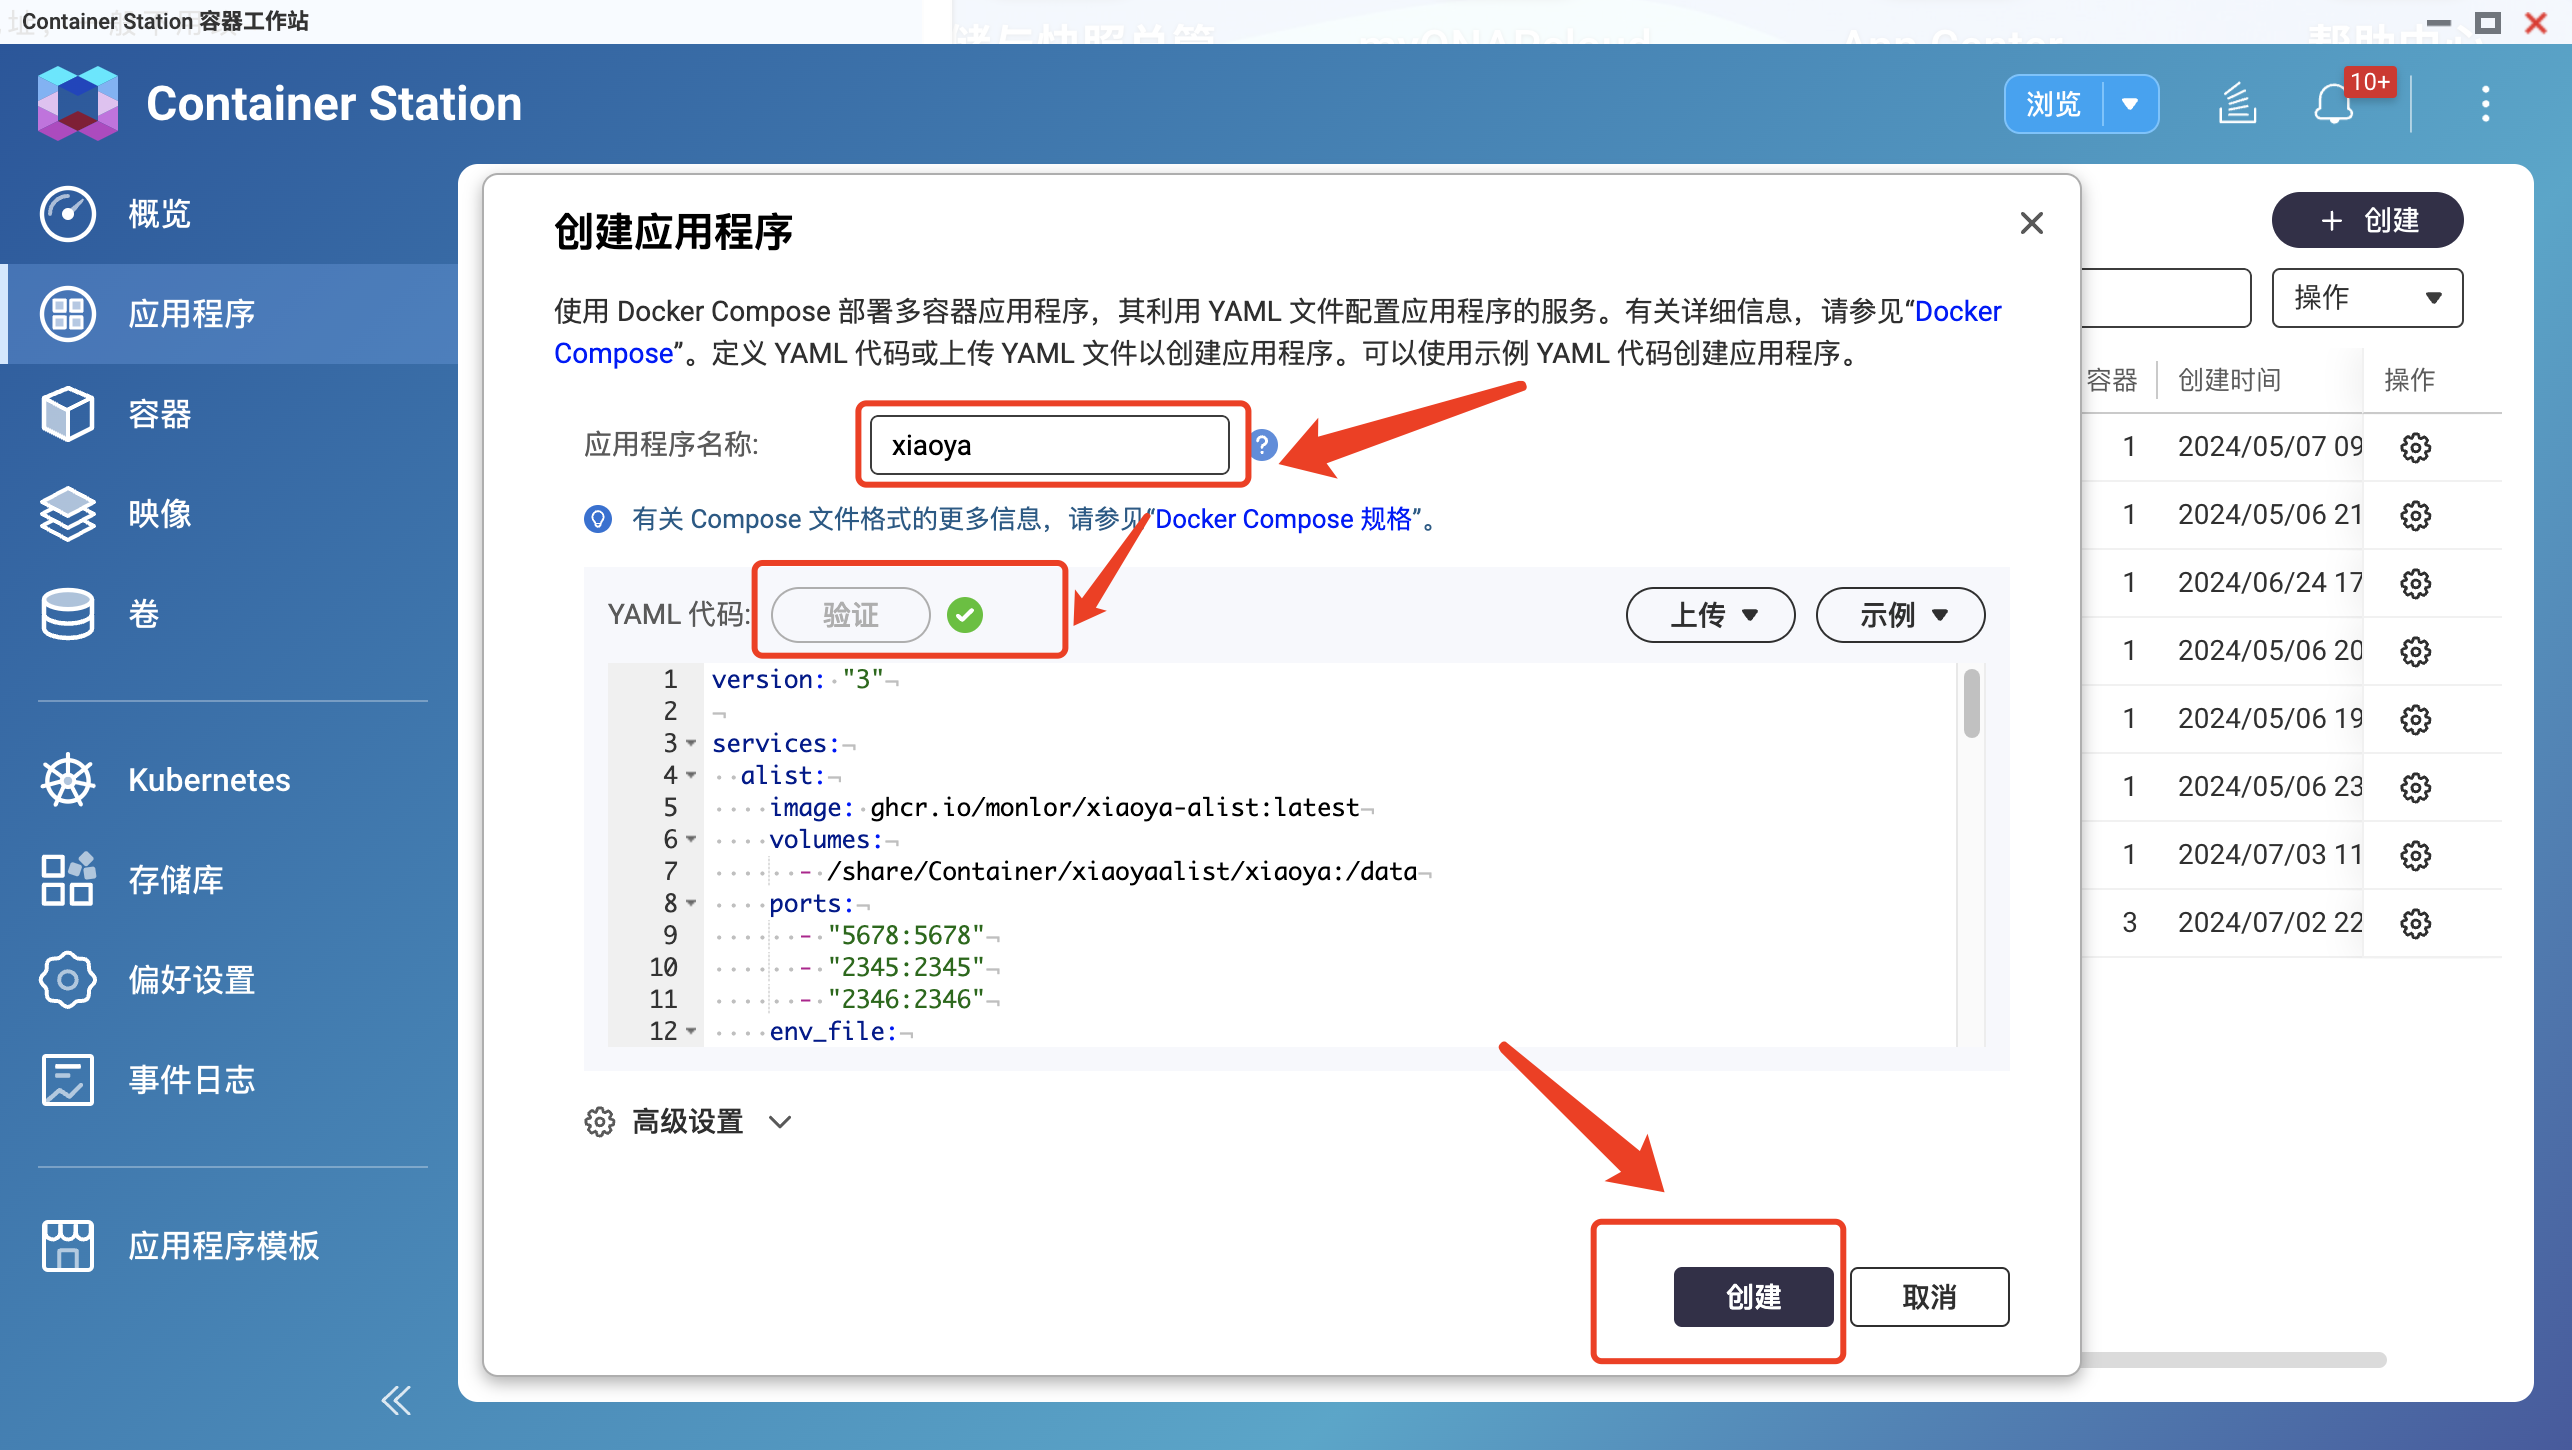Image resolution: width=2572 pixels, height=1450 pixels.
Task: Click gear icon for 2024/05/06 20 row
Action: [2416, 651]
